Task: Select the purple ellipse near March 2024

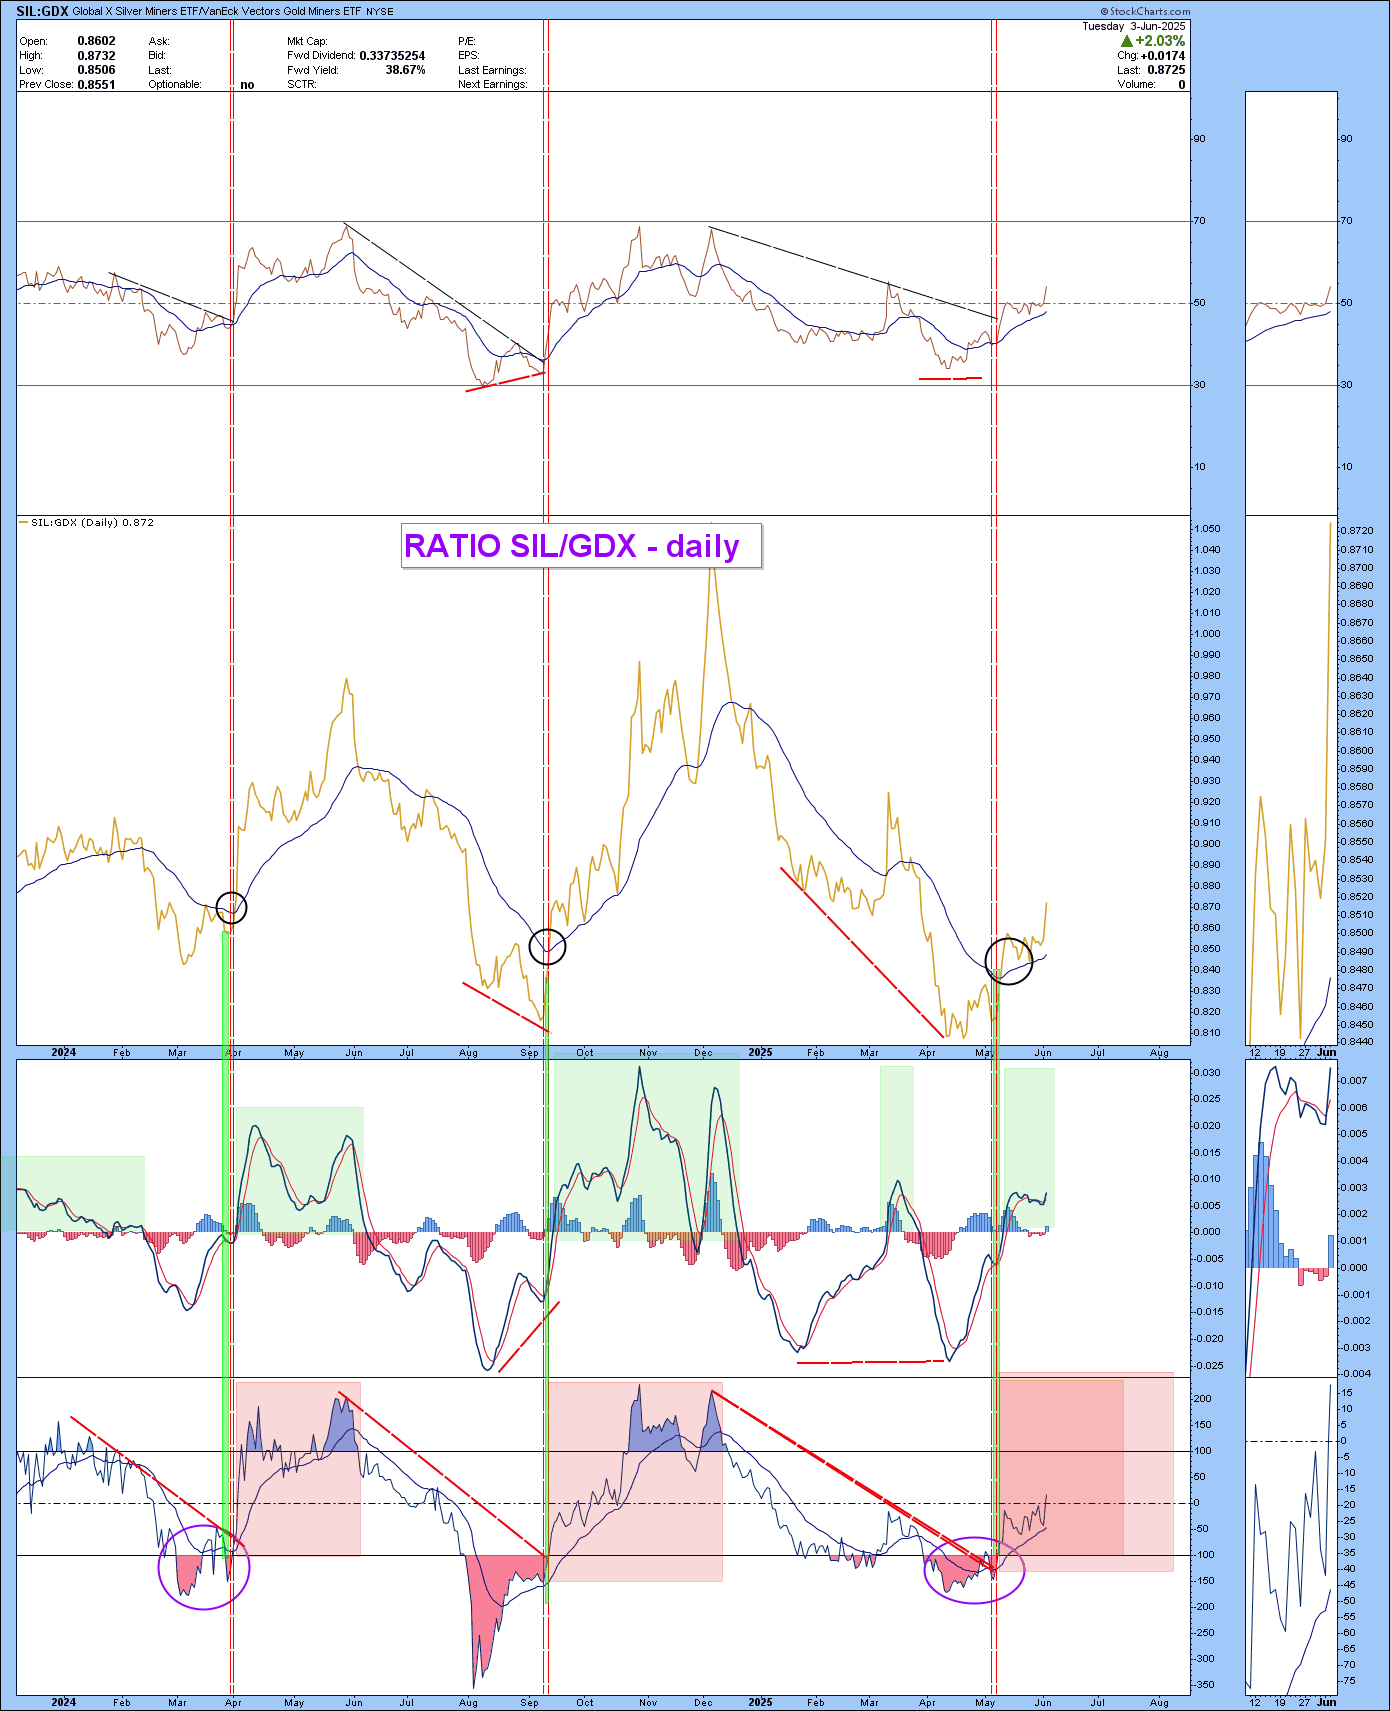Action: (x=204, y=1567)
